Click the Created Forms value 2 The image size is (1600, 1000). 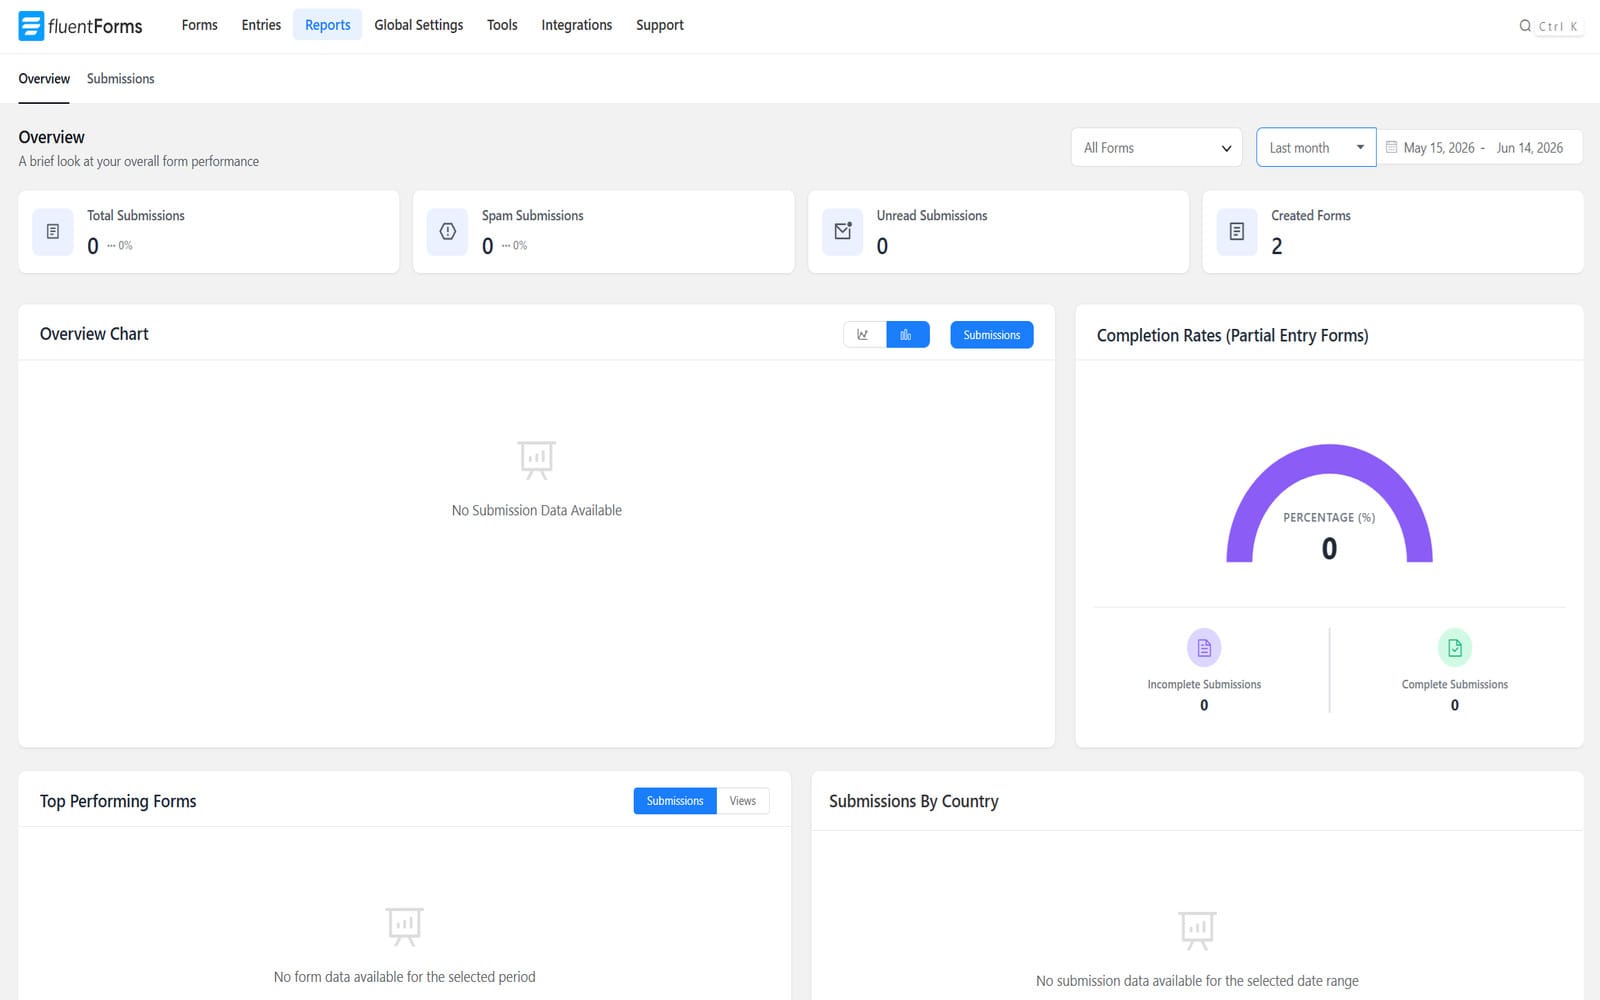point(1277,246)
